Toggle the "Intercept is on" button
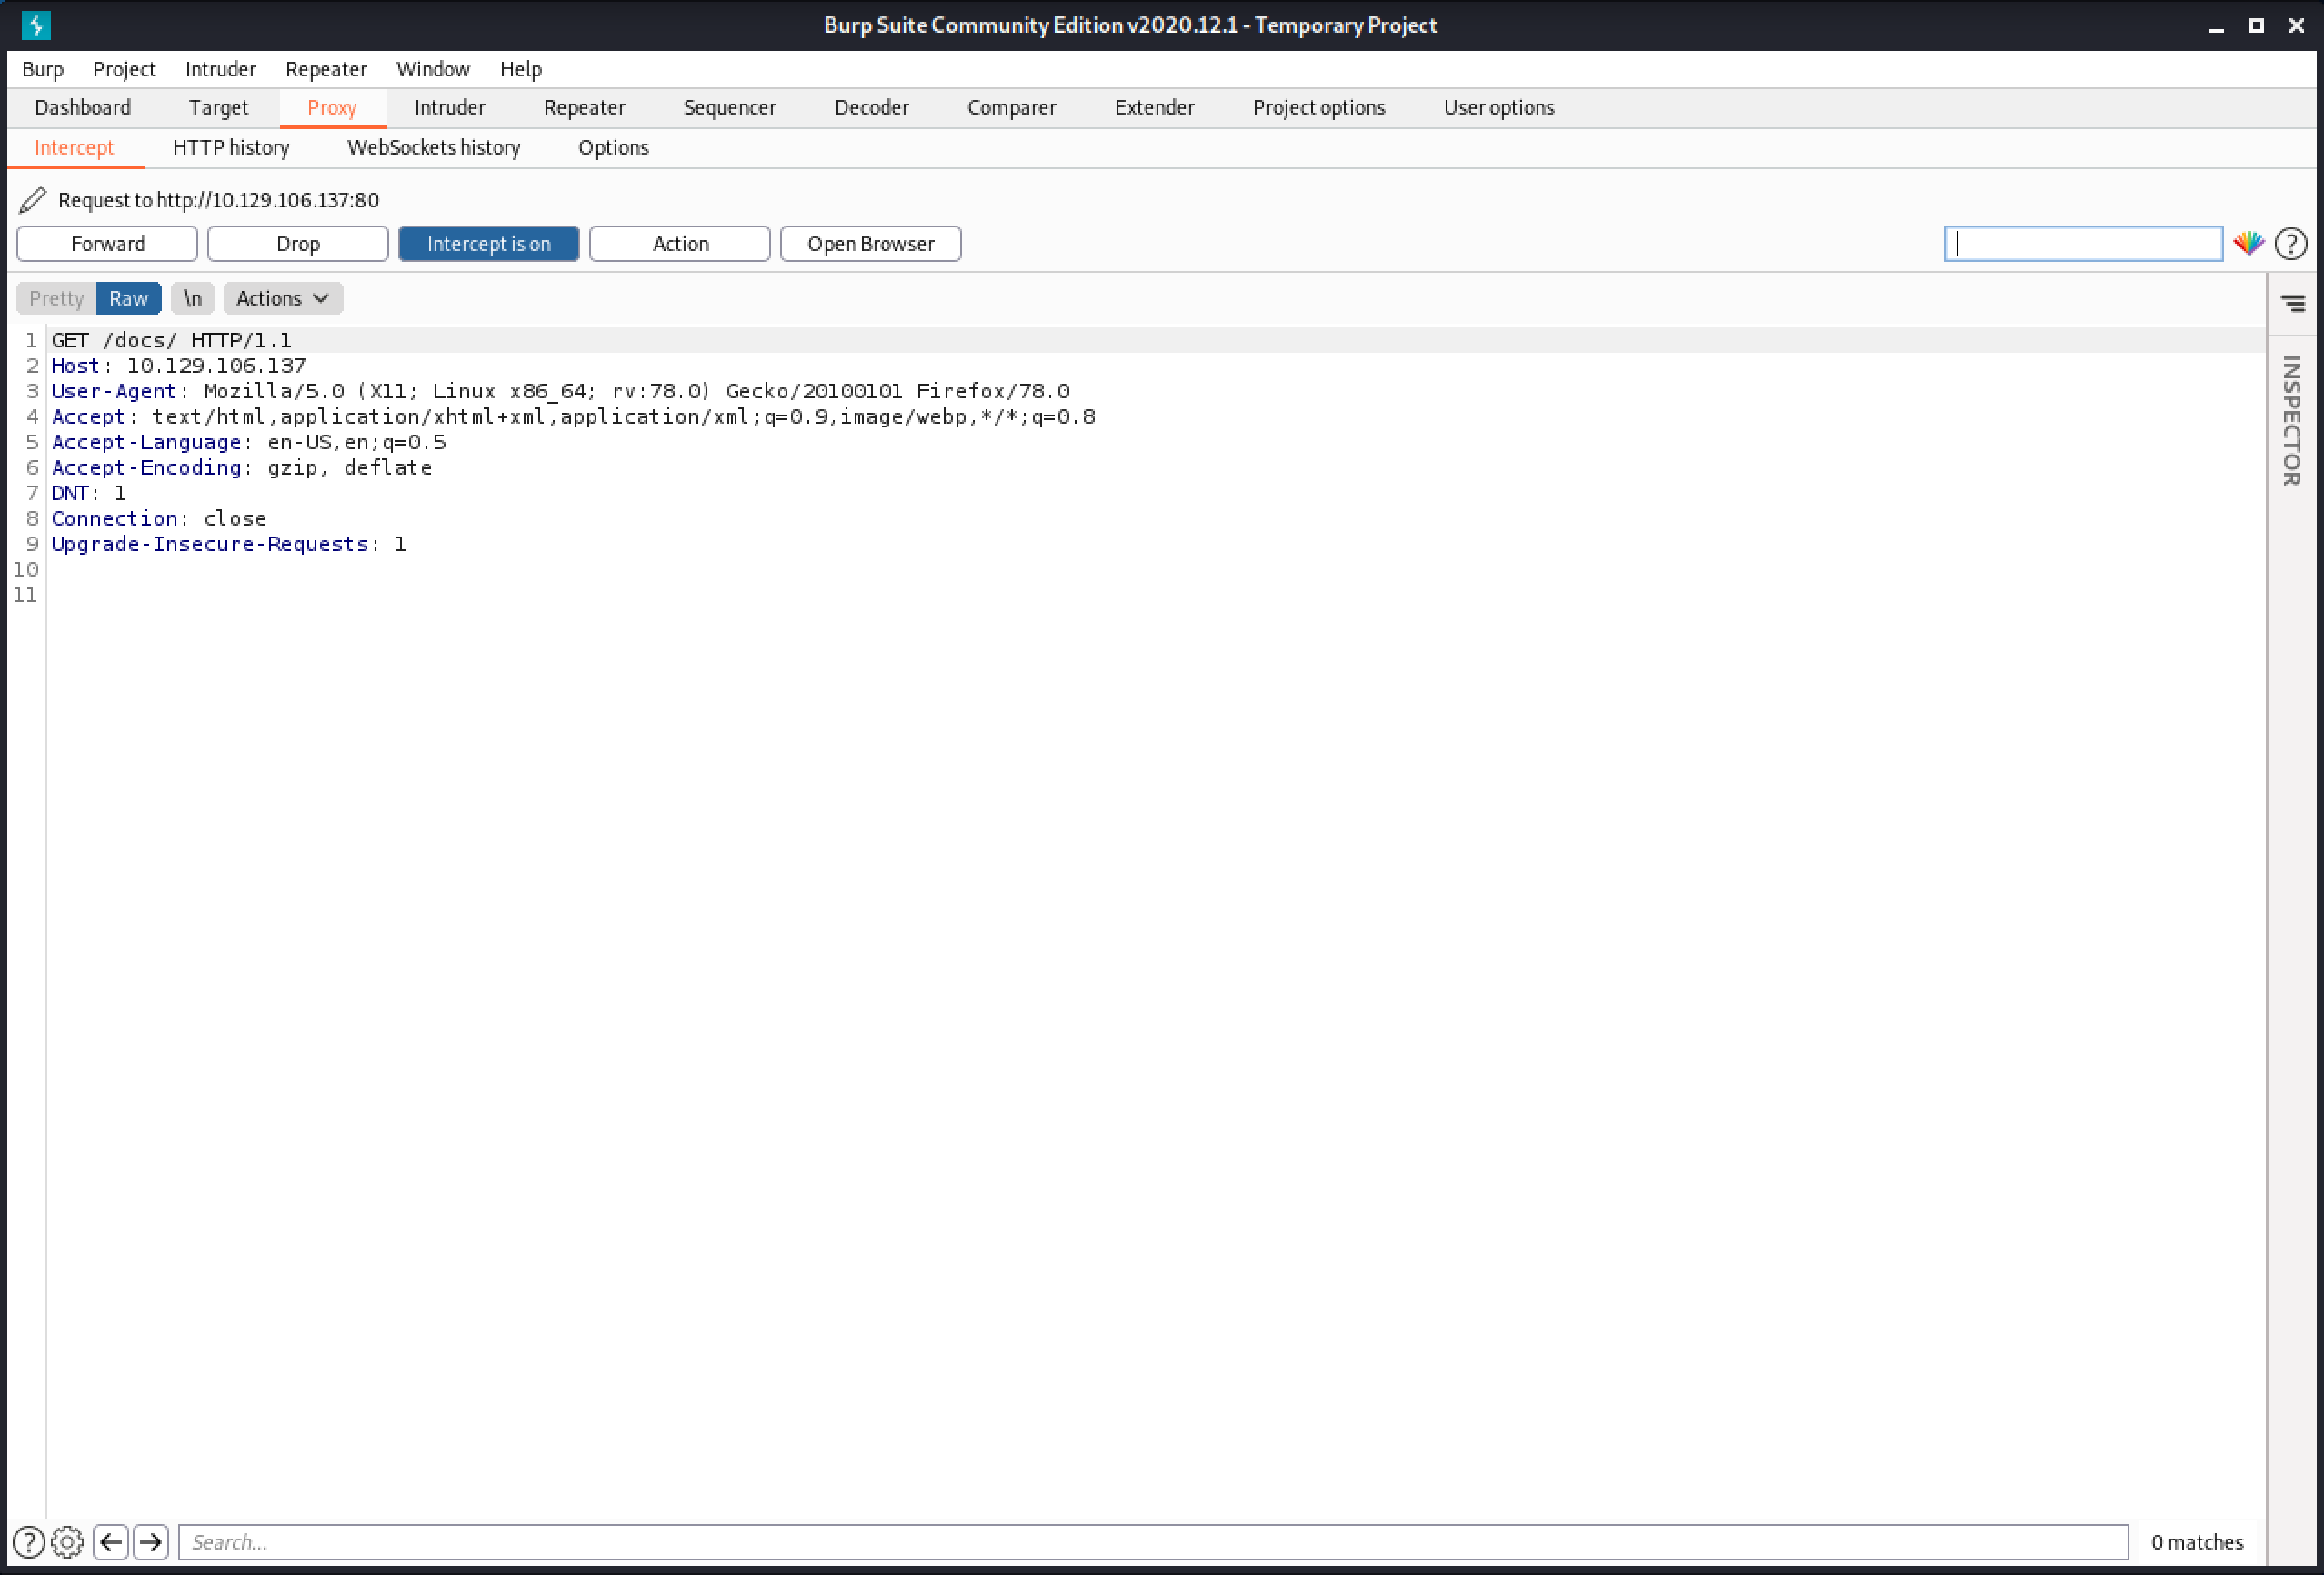2324x1575 pixels. (x=488, y=244)
